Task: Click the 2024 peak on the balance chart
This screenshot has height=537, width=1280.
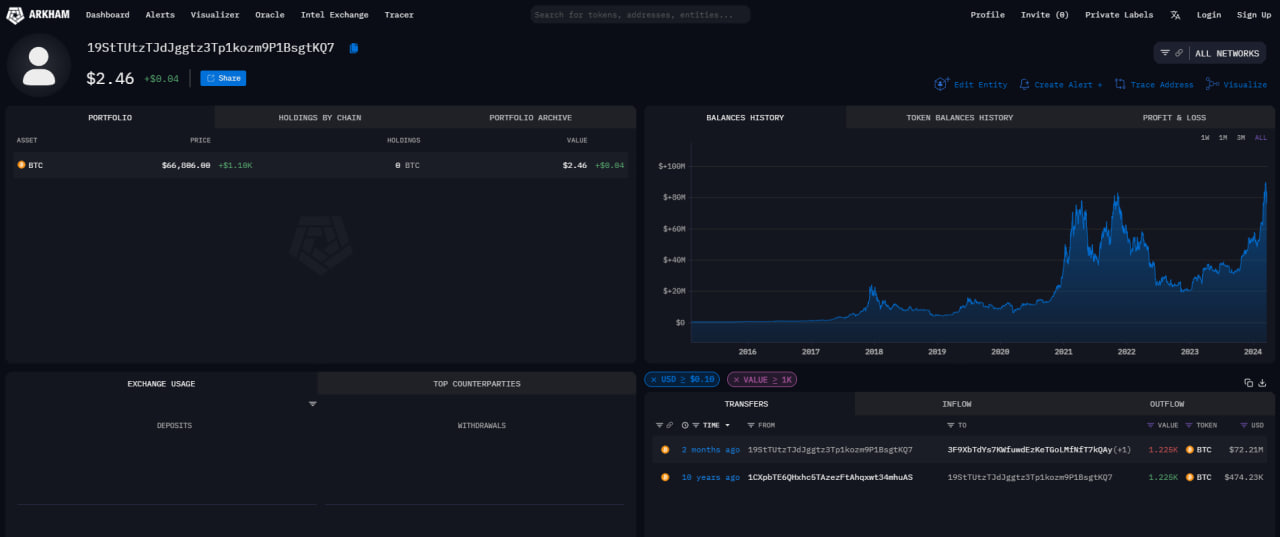Action: point(1265,184)
